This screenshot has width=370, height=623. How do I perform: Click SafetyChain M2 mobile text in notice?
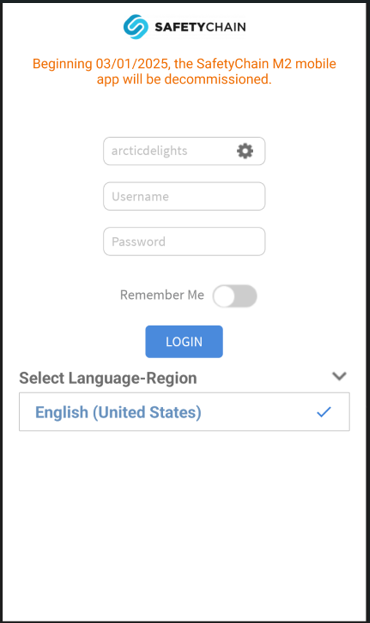[266, 64]
